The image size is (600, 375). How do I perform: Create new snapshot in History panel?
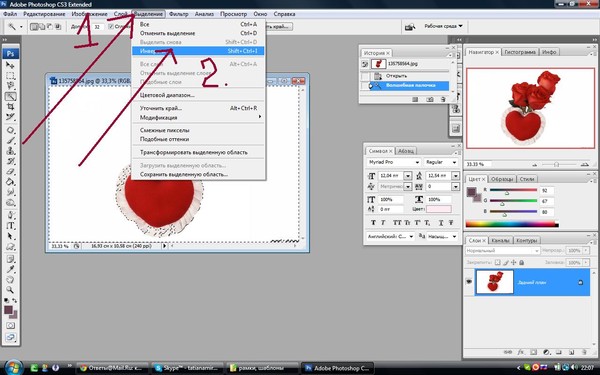point(430,99)
